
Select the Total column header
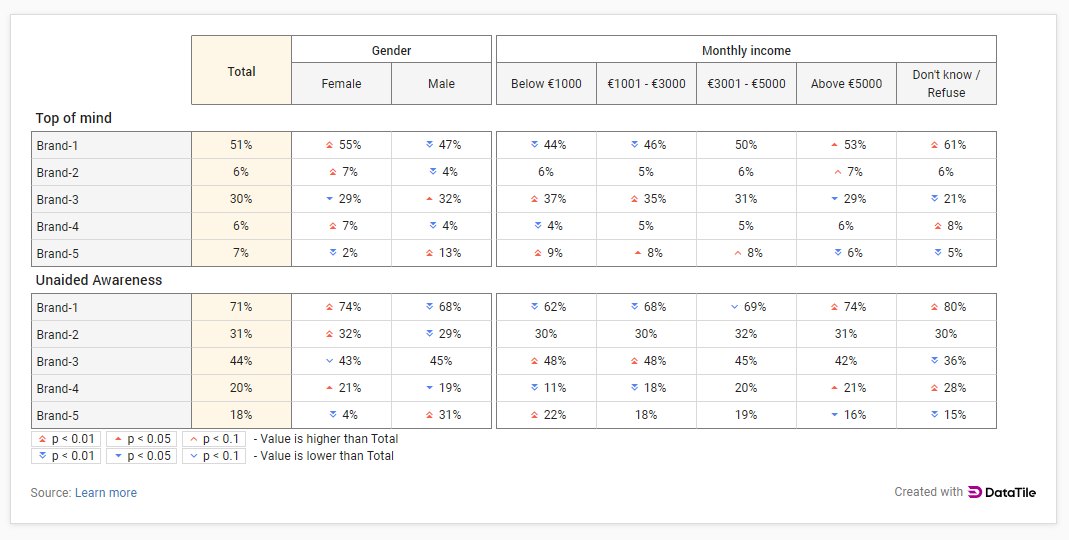pyautogui.click(x=241, y=71)
